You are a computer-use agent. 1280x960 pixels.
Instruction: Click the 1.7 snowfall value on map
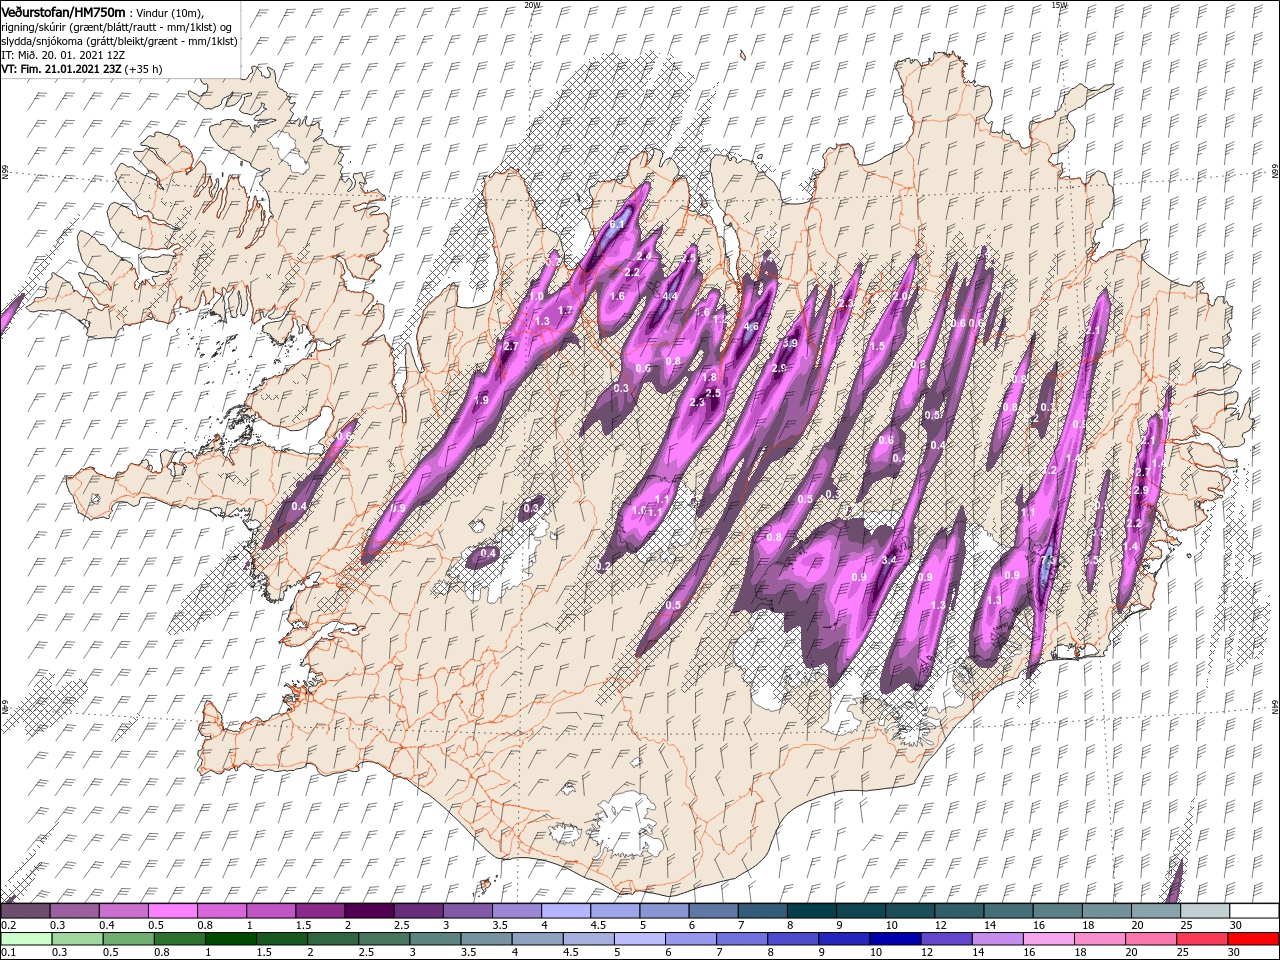pyautogui.click(x=565, y=310)
